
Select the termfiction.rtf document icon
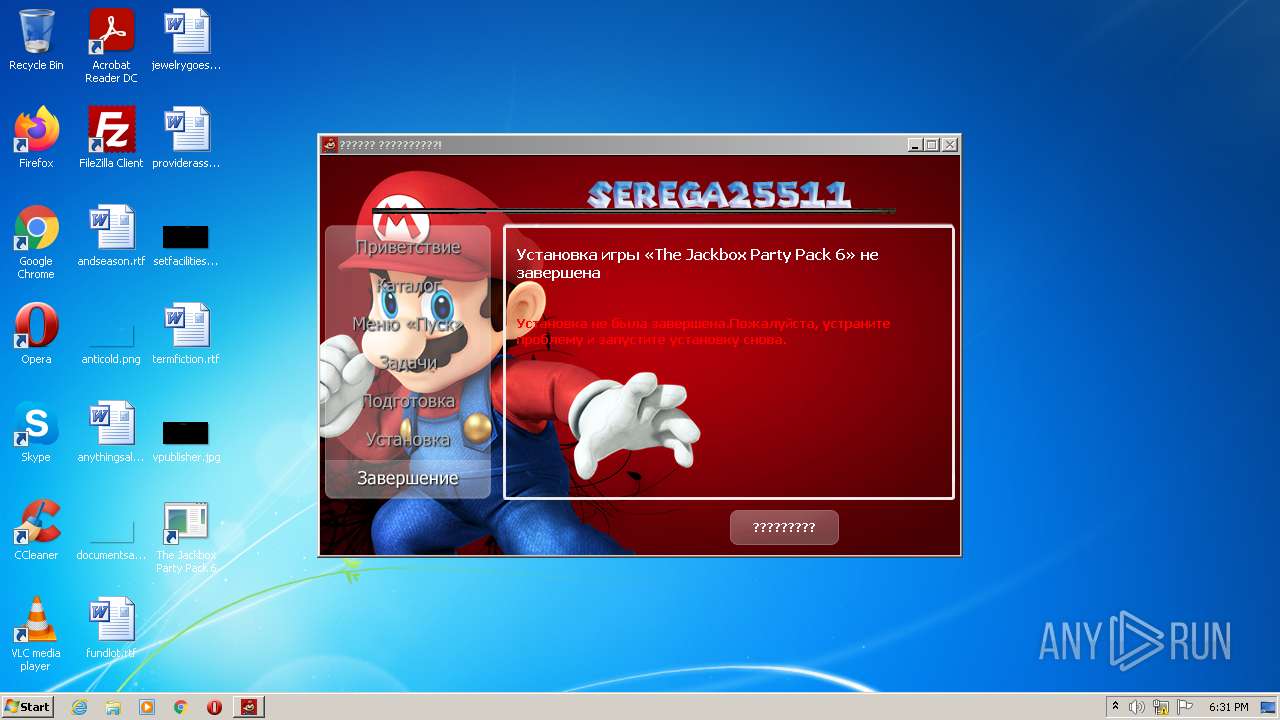point(186,333)
